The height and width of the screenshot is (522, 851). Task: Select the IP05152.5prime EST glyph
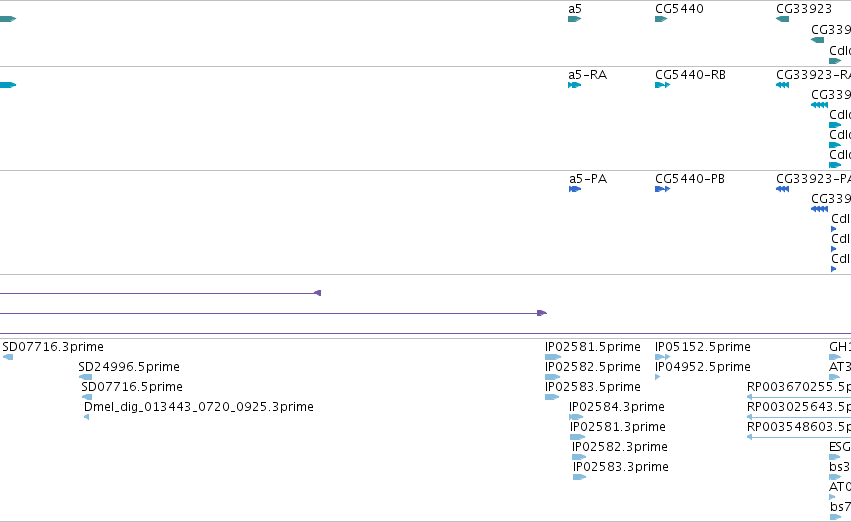663,357
